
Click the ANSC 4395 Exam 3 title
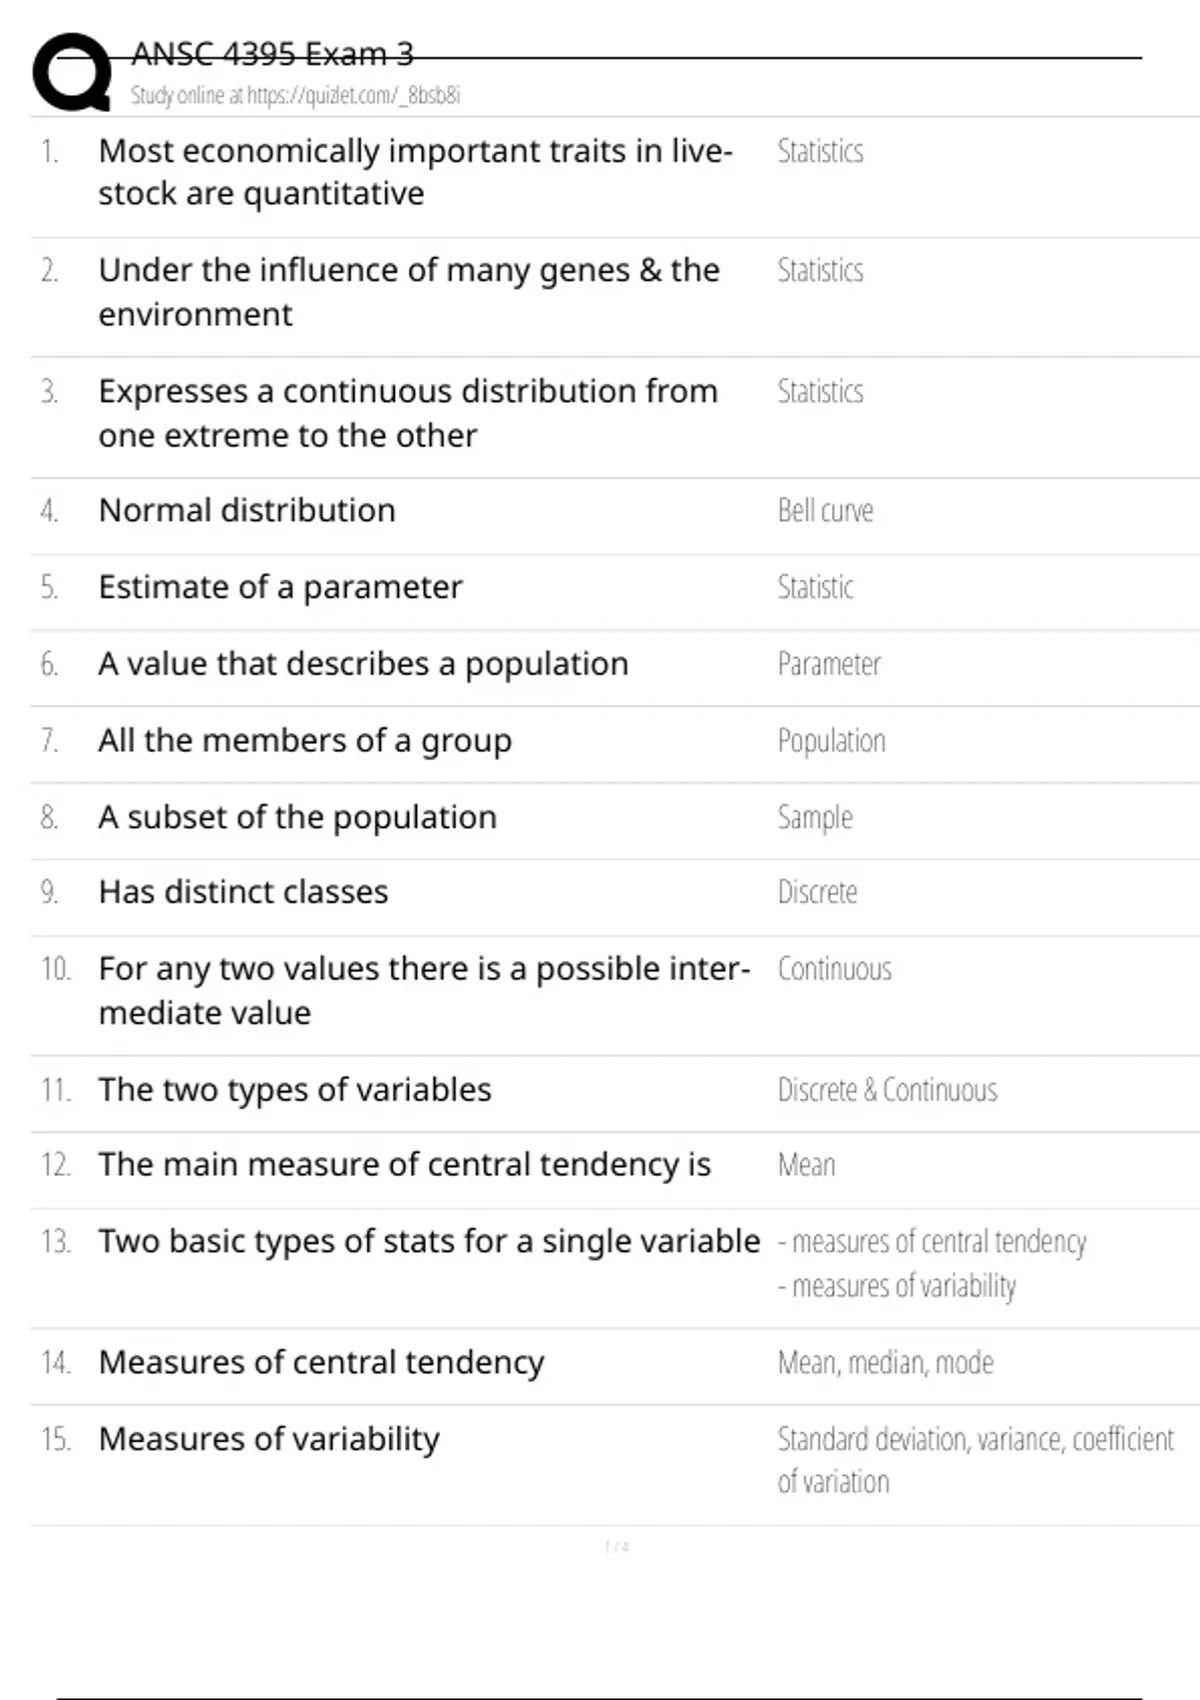[x=272, y=54]
